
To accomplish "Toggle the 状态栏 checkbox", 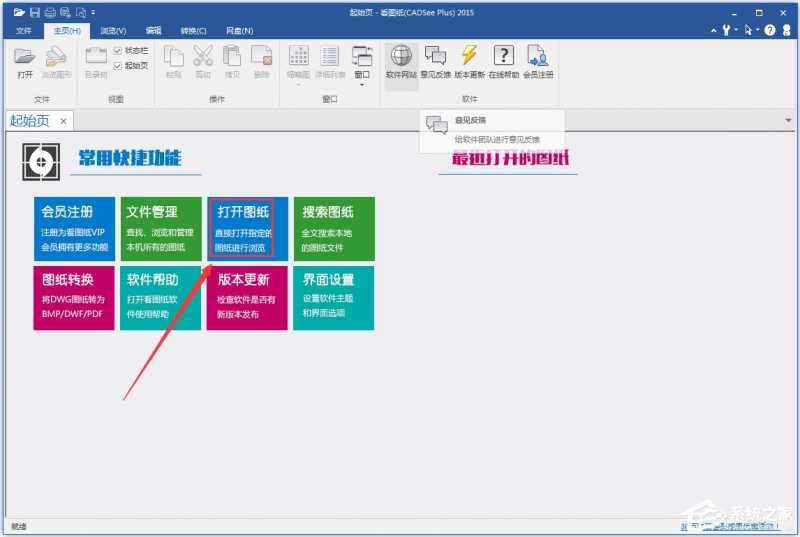I will click(118, 51).
